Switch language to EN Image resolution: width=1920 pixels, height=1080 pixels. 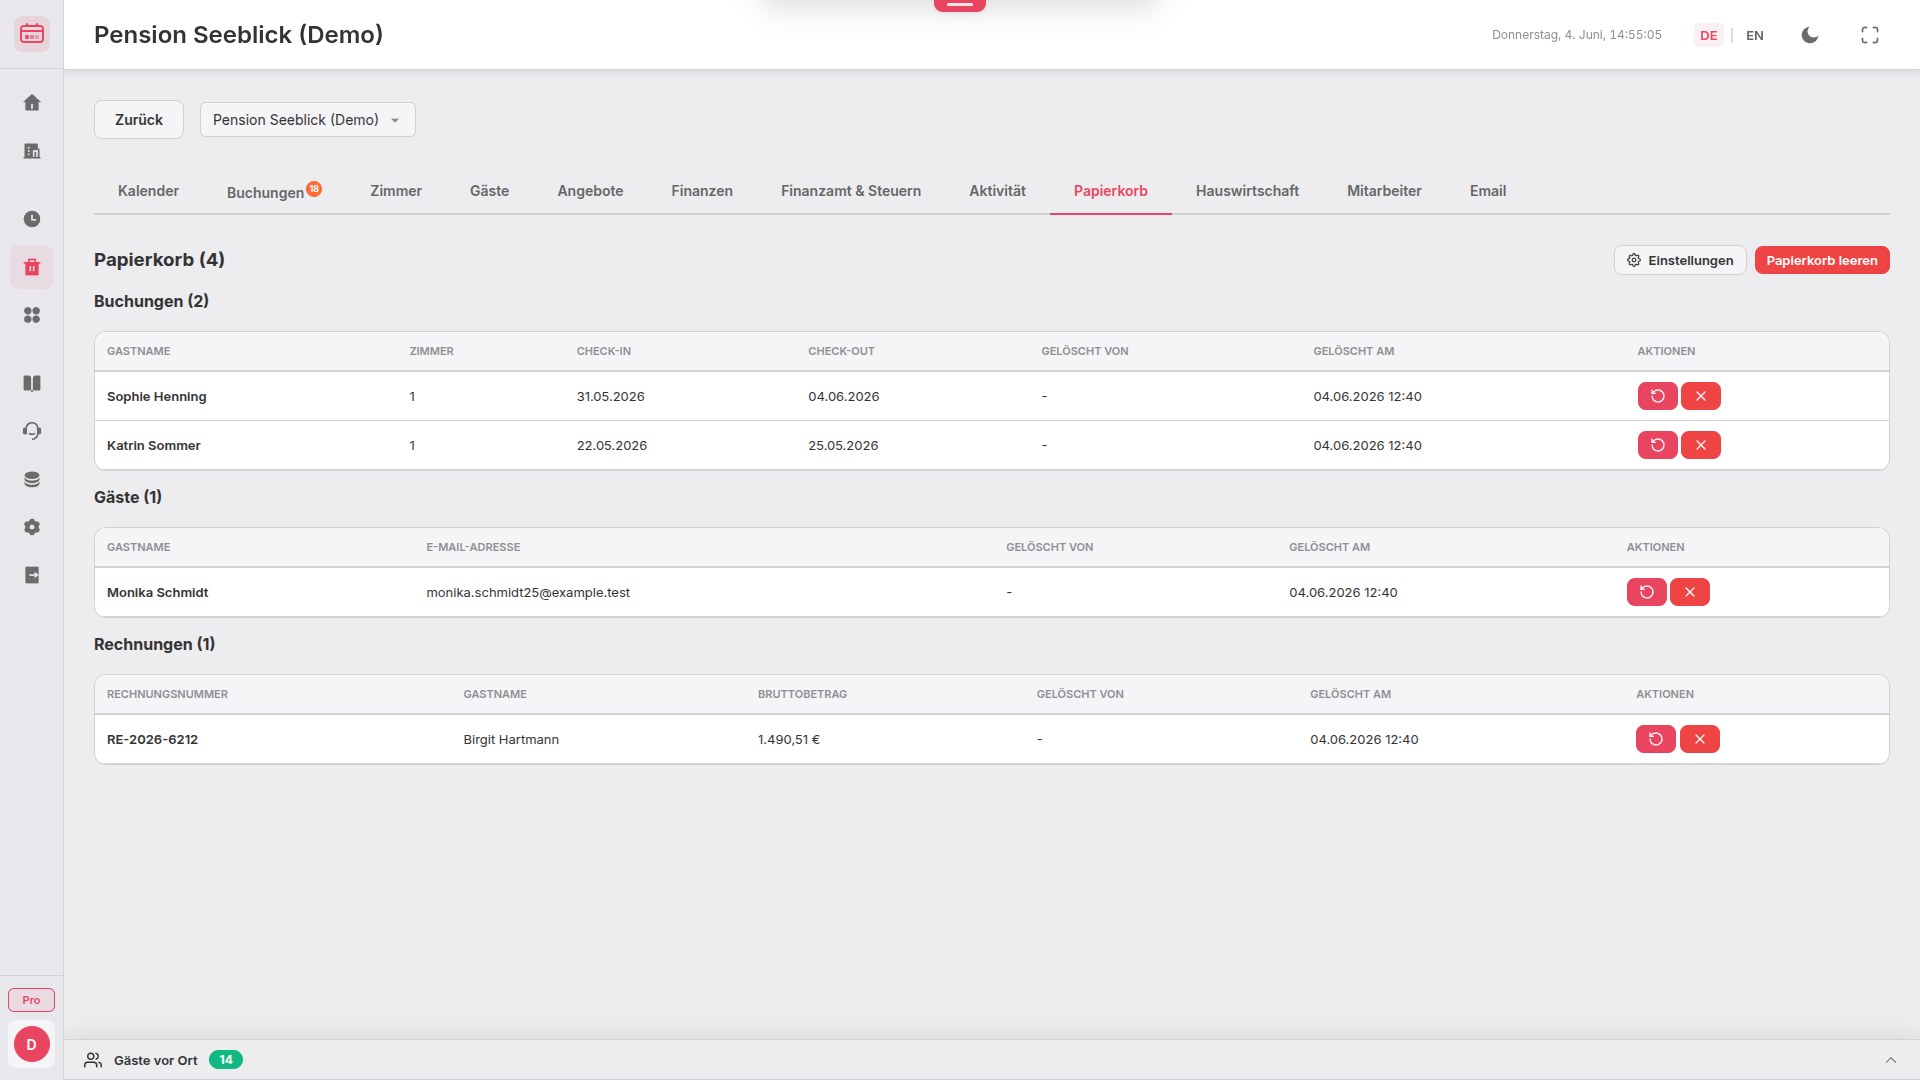[1754, 35]
